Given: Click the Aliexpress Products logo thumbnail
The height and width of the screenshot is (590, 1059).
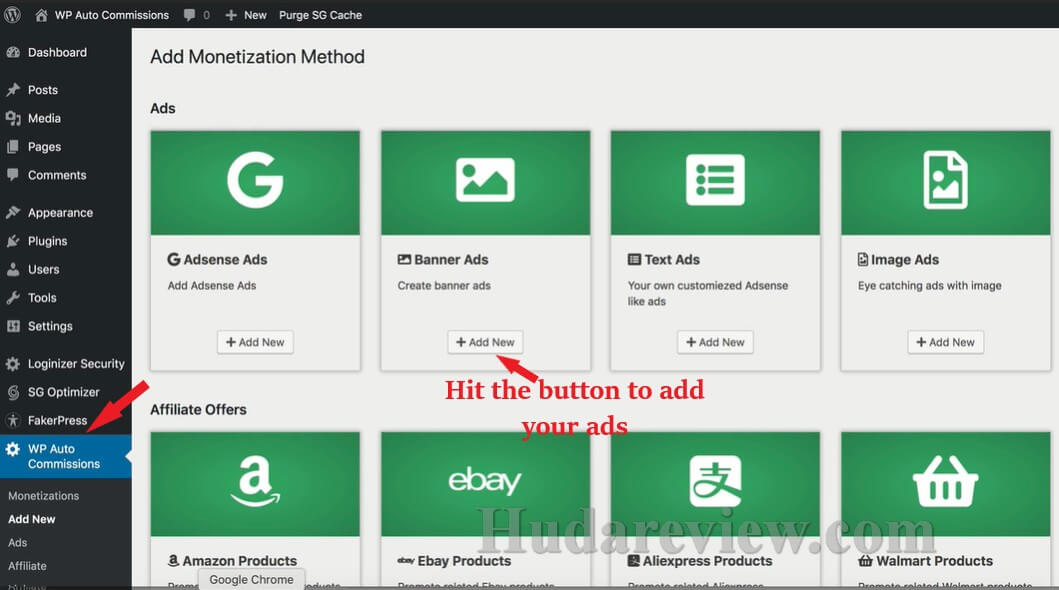Looking at the screenshot, I should coord(715,484).
